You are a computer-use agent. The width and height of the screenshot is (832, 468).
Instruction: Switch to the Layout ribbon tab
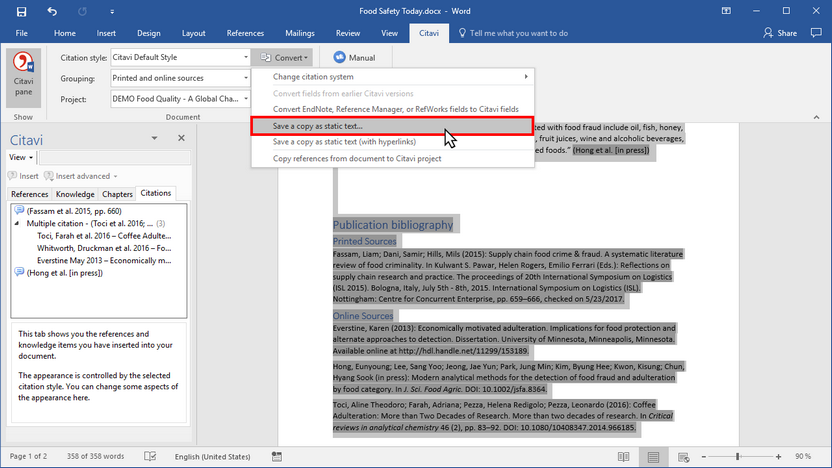click(194, 33)
